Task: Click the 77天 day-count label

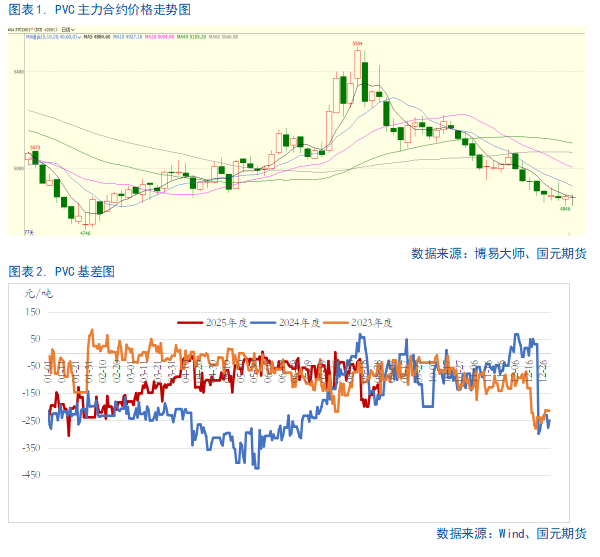Action: tap(28, 231)
